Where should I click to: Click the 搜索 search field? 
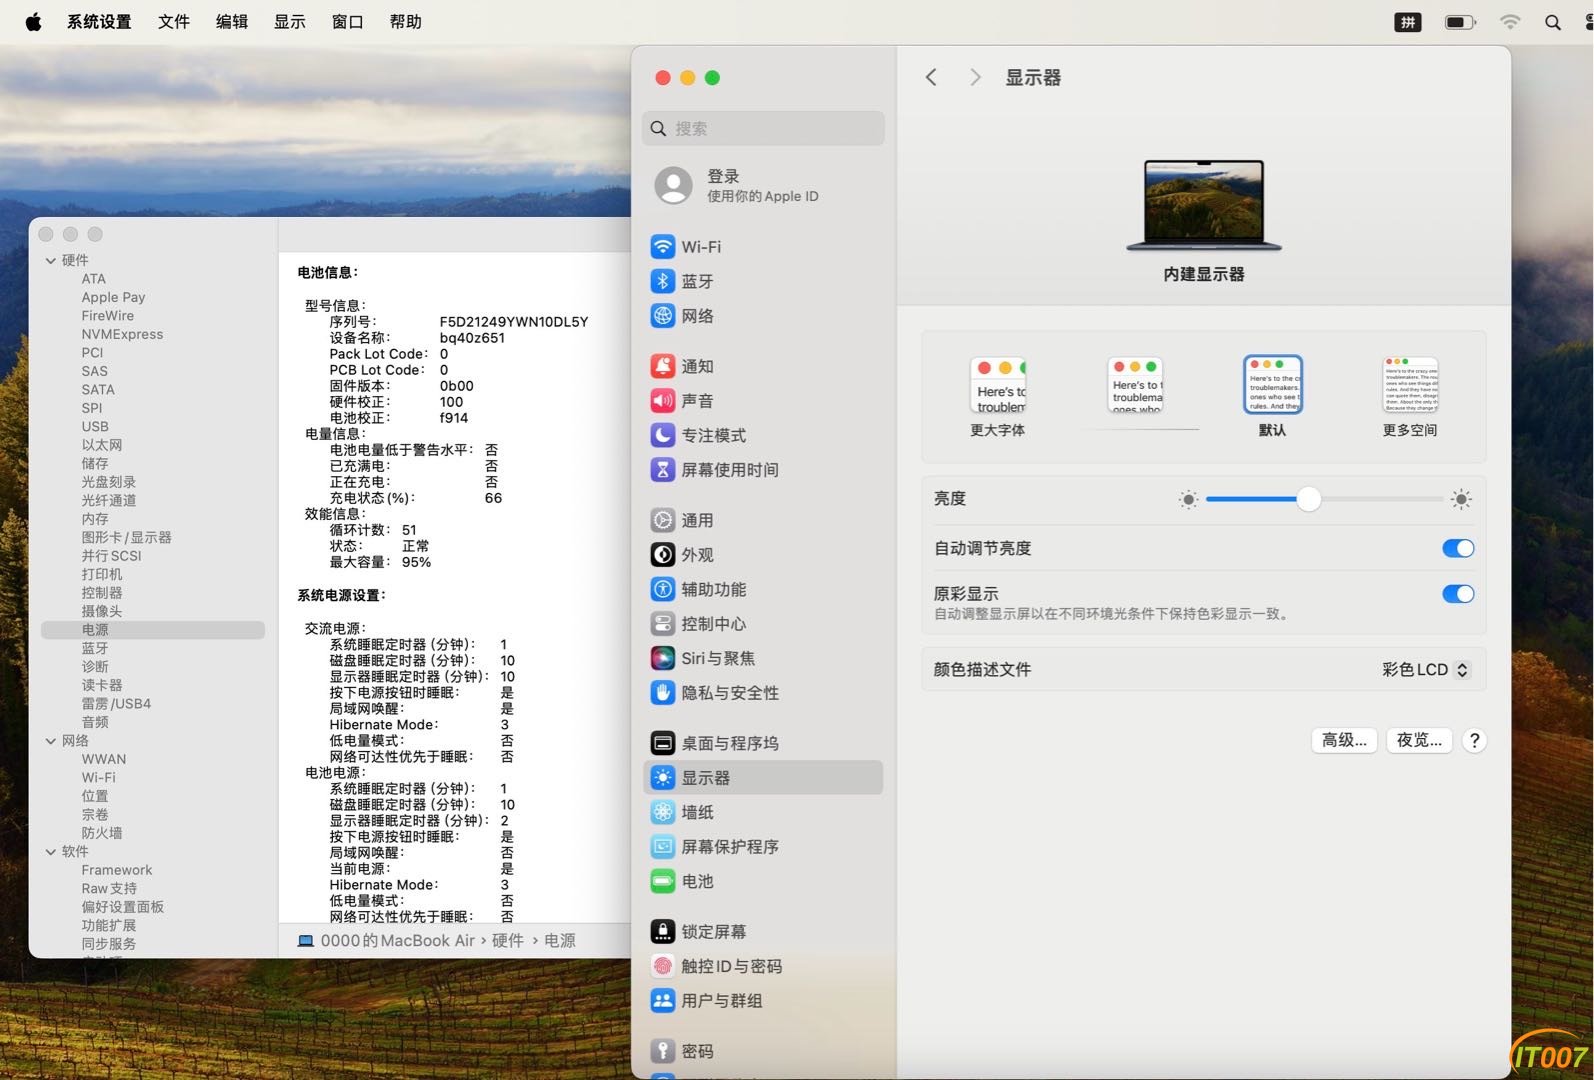pos(763,128)
